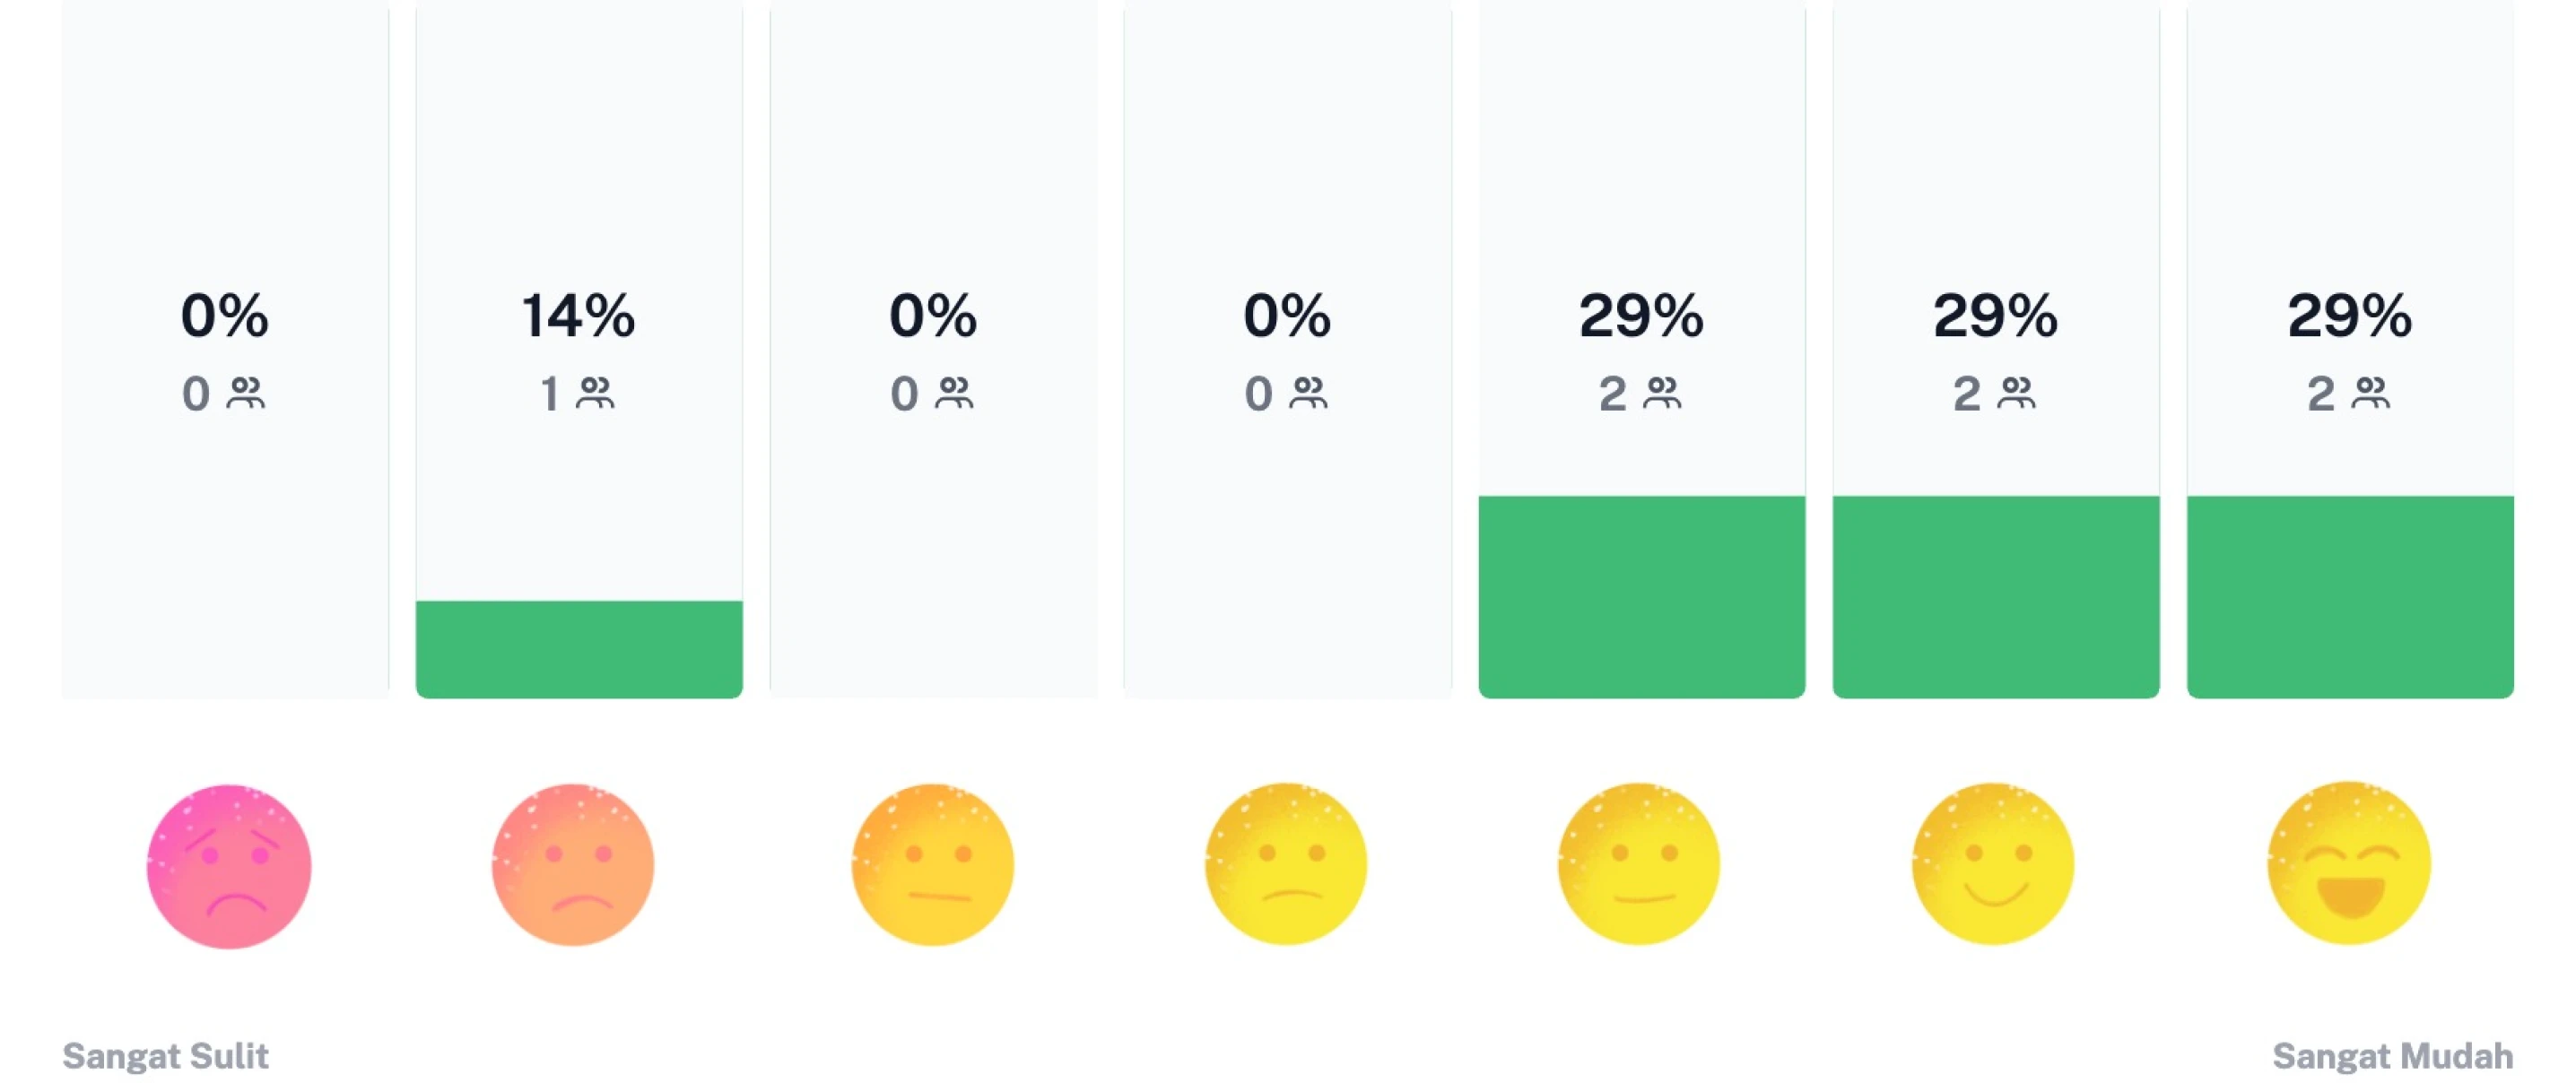The height and width of the screenshot is (1083, 2576).
Task: Click the rightmost green 29% bar
Action: tap(2350, 596)
